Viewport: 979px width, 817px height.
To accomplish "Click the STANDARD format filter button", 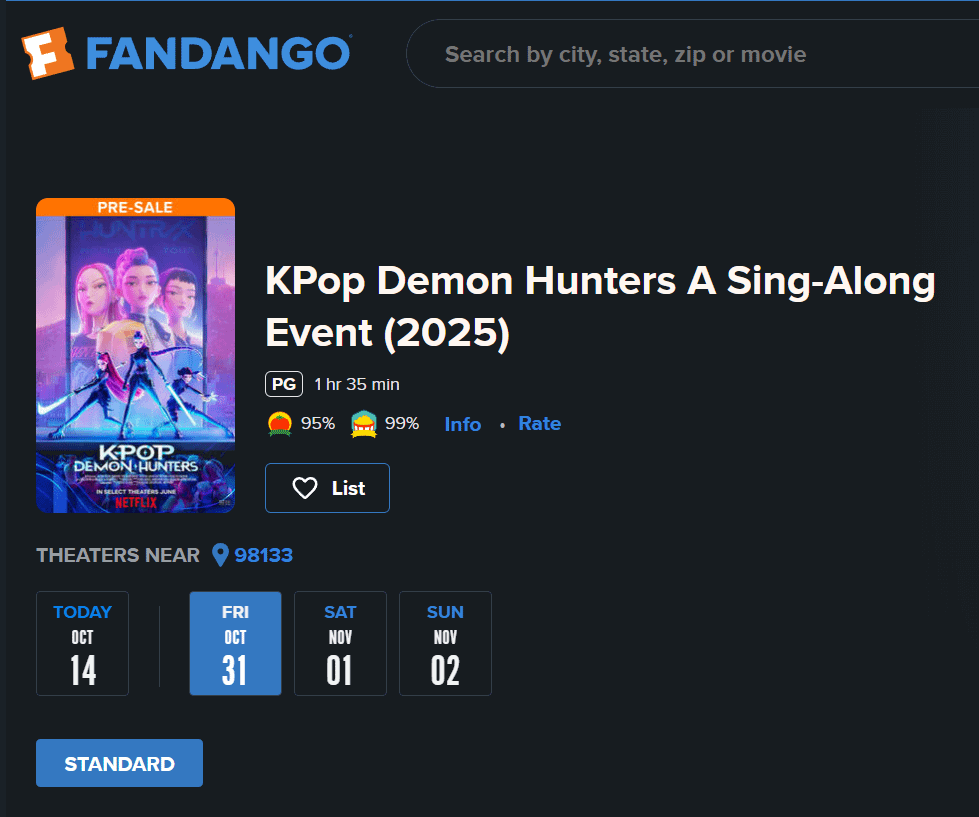I will click(119, 763).
